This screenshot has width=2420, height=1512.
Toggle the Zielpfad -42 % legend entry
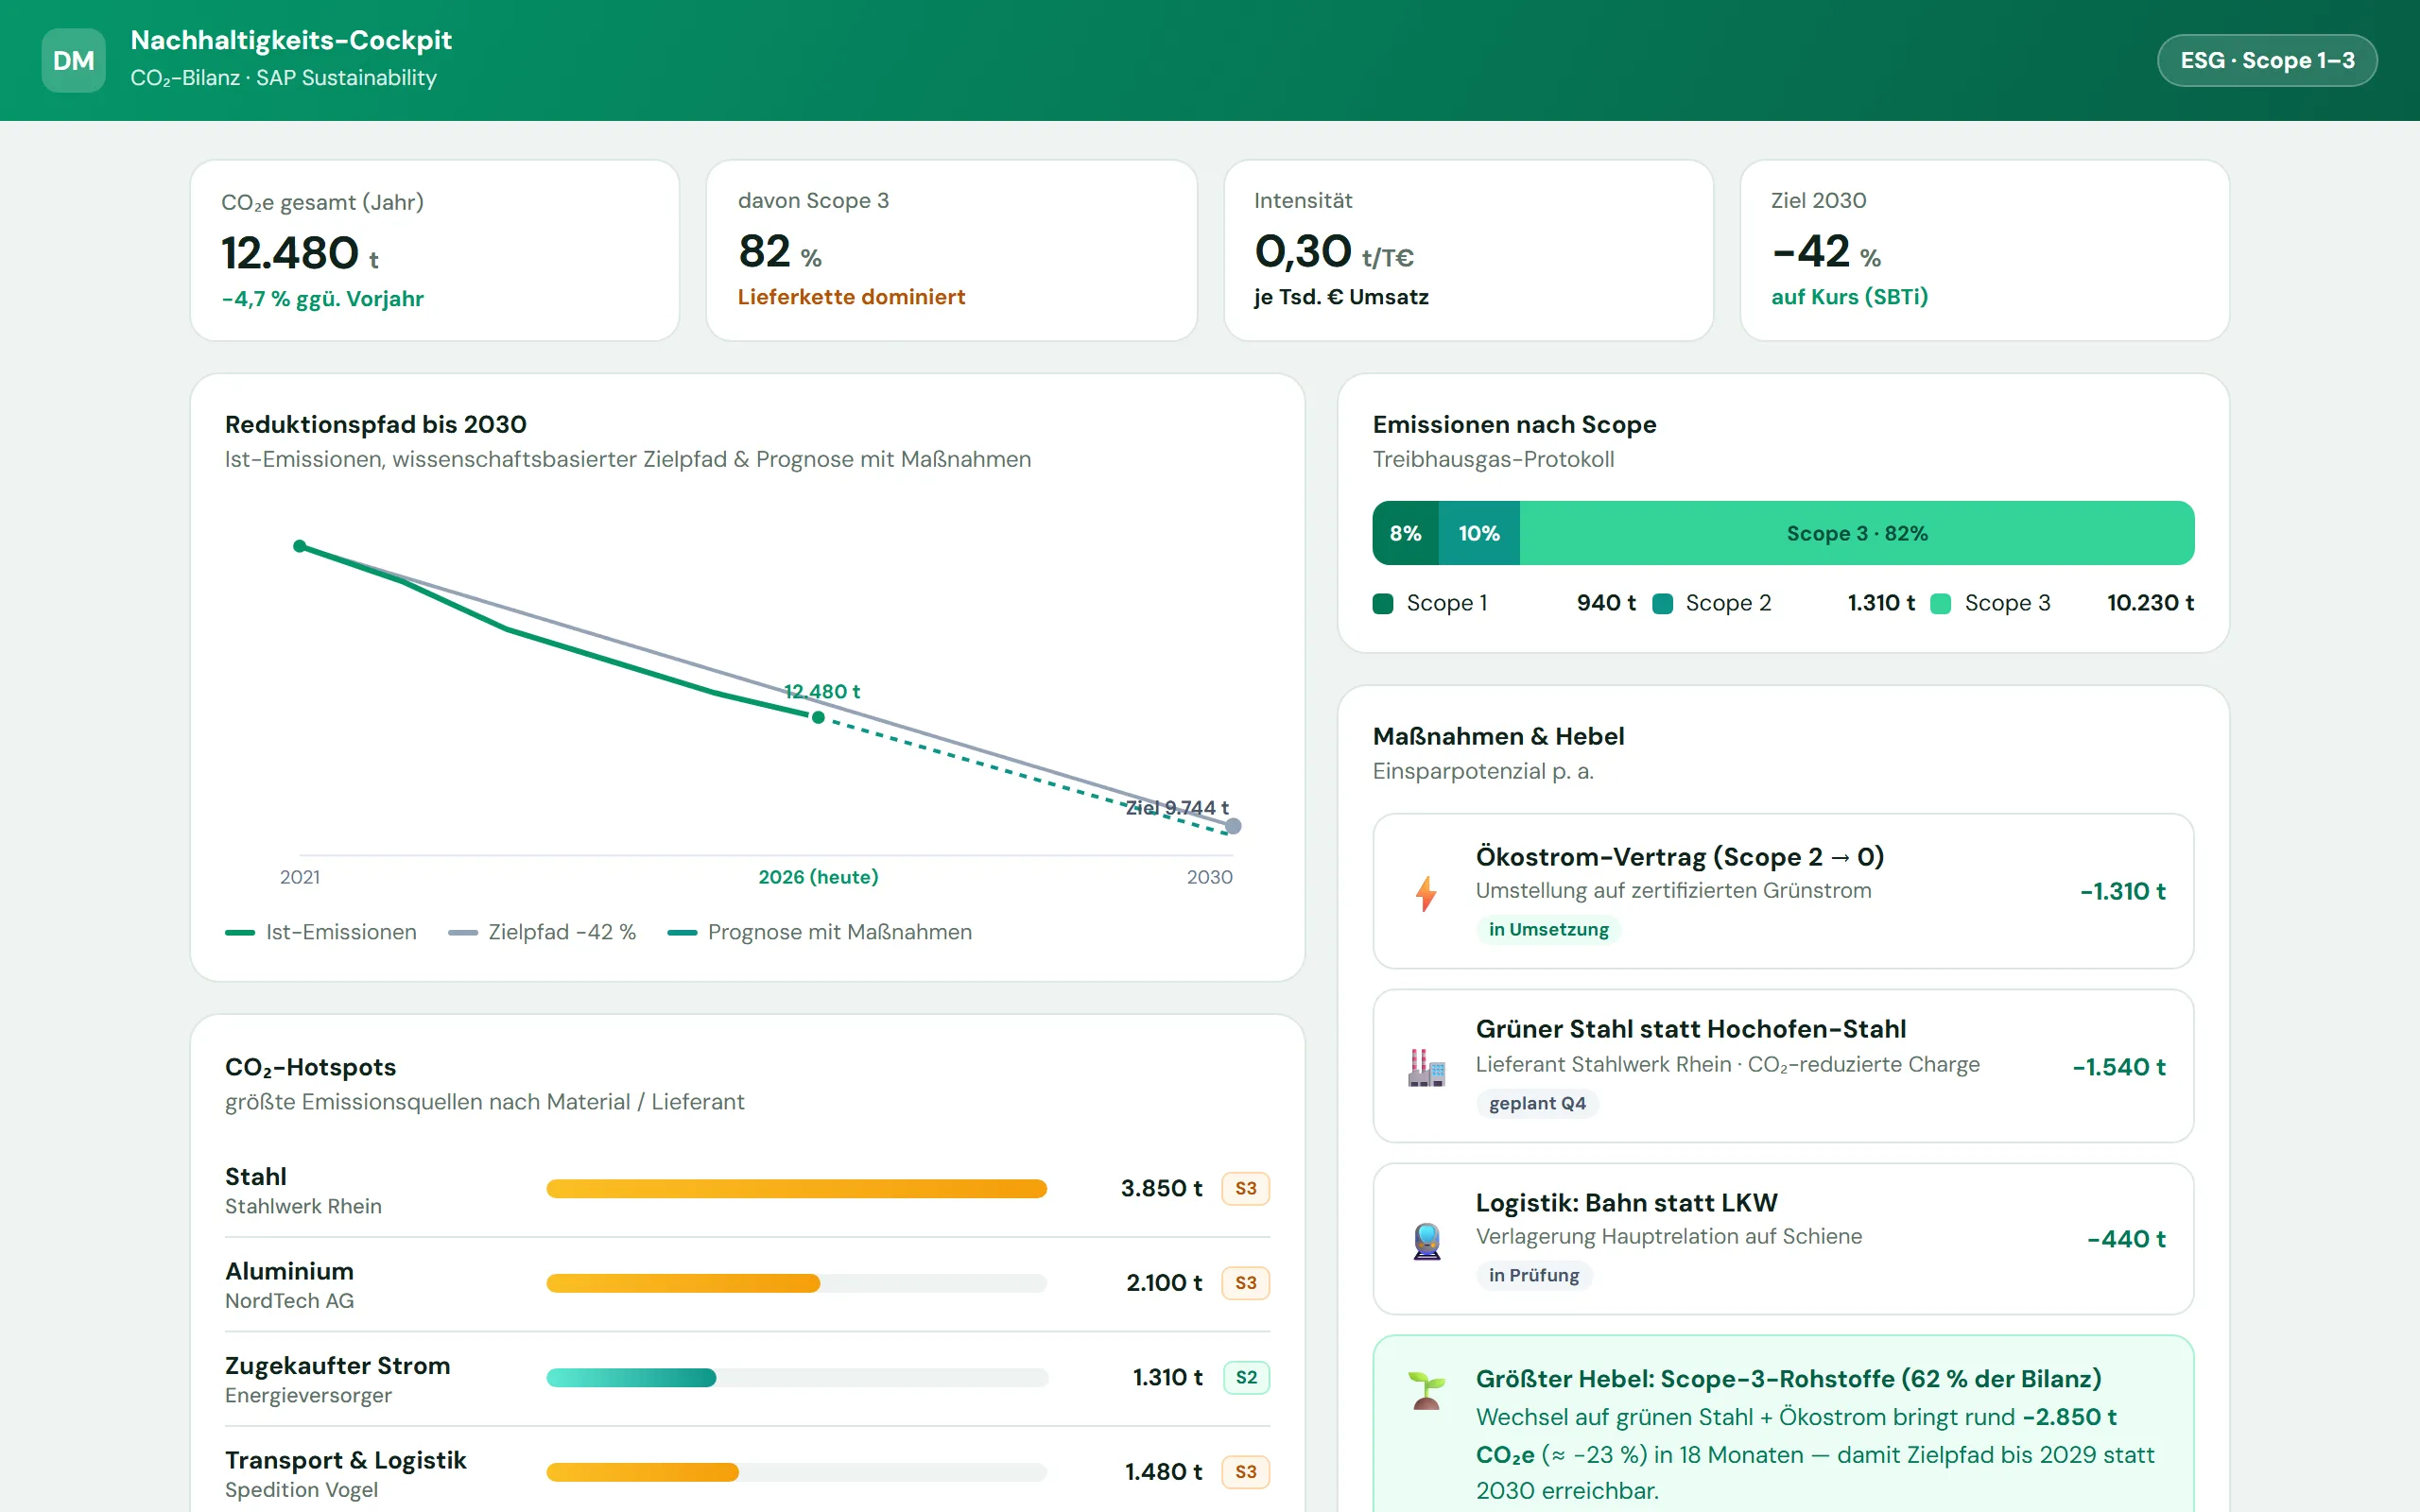[x=542, y=932]
